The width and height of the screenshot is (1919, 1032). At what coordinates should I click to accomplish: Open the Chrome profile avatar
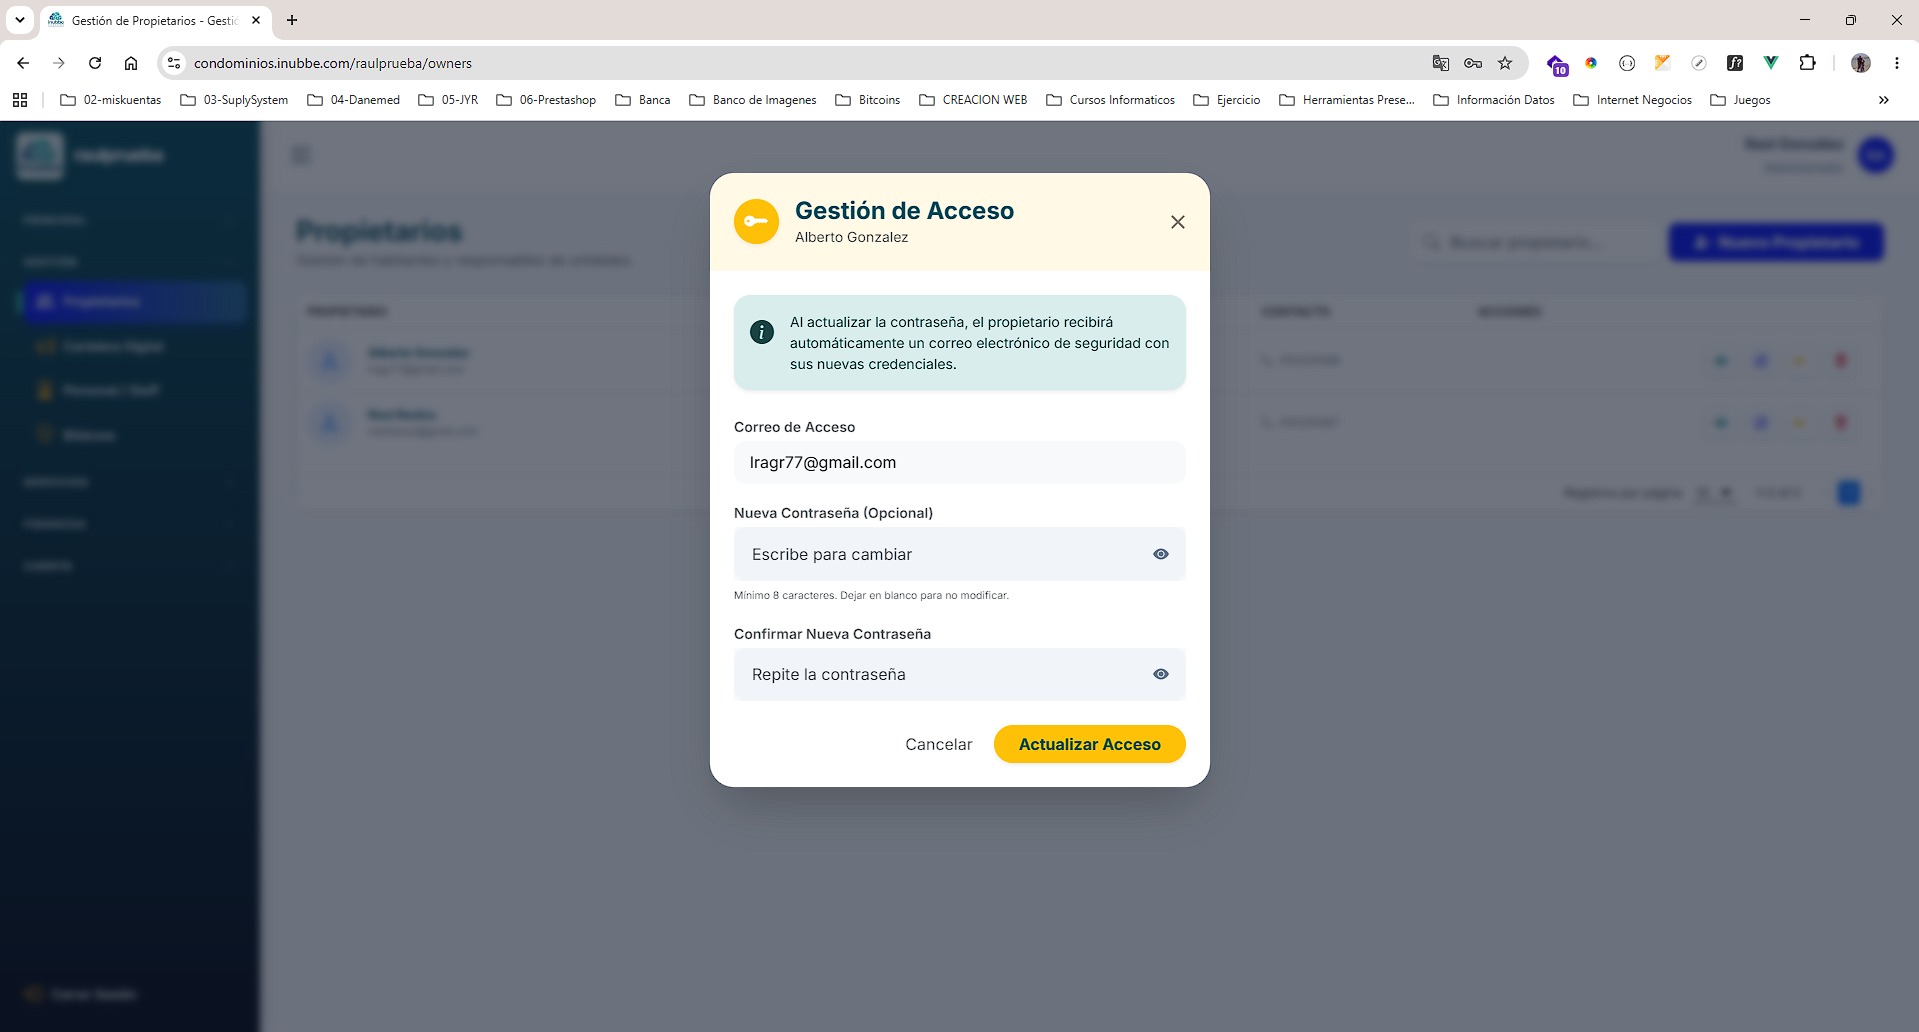[x=1861, y=63]
